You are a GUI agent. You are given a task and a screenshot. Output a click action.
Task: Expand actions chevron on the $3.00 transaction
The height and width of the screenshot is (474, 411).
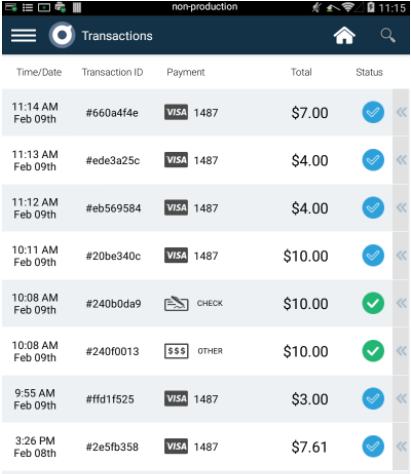tap(401, 399)
